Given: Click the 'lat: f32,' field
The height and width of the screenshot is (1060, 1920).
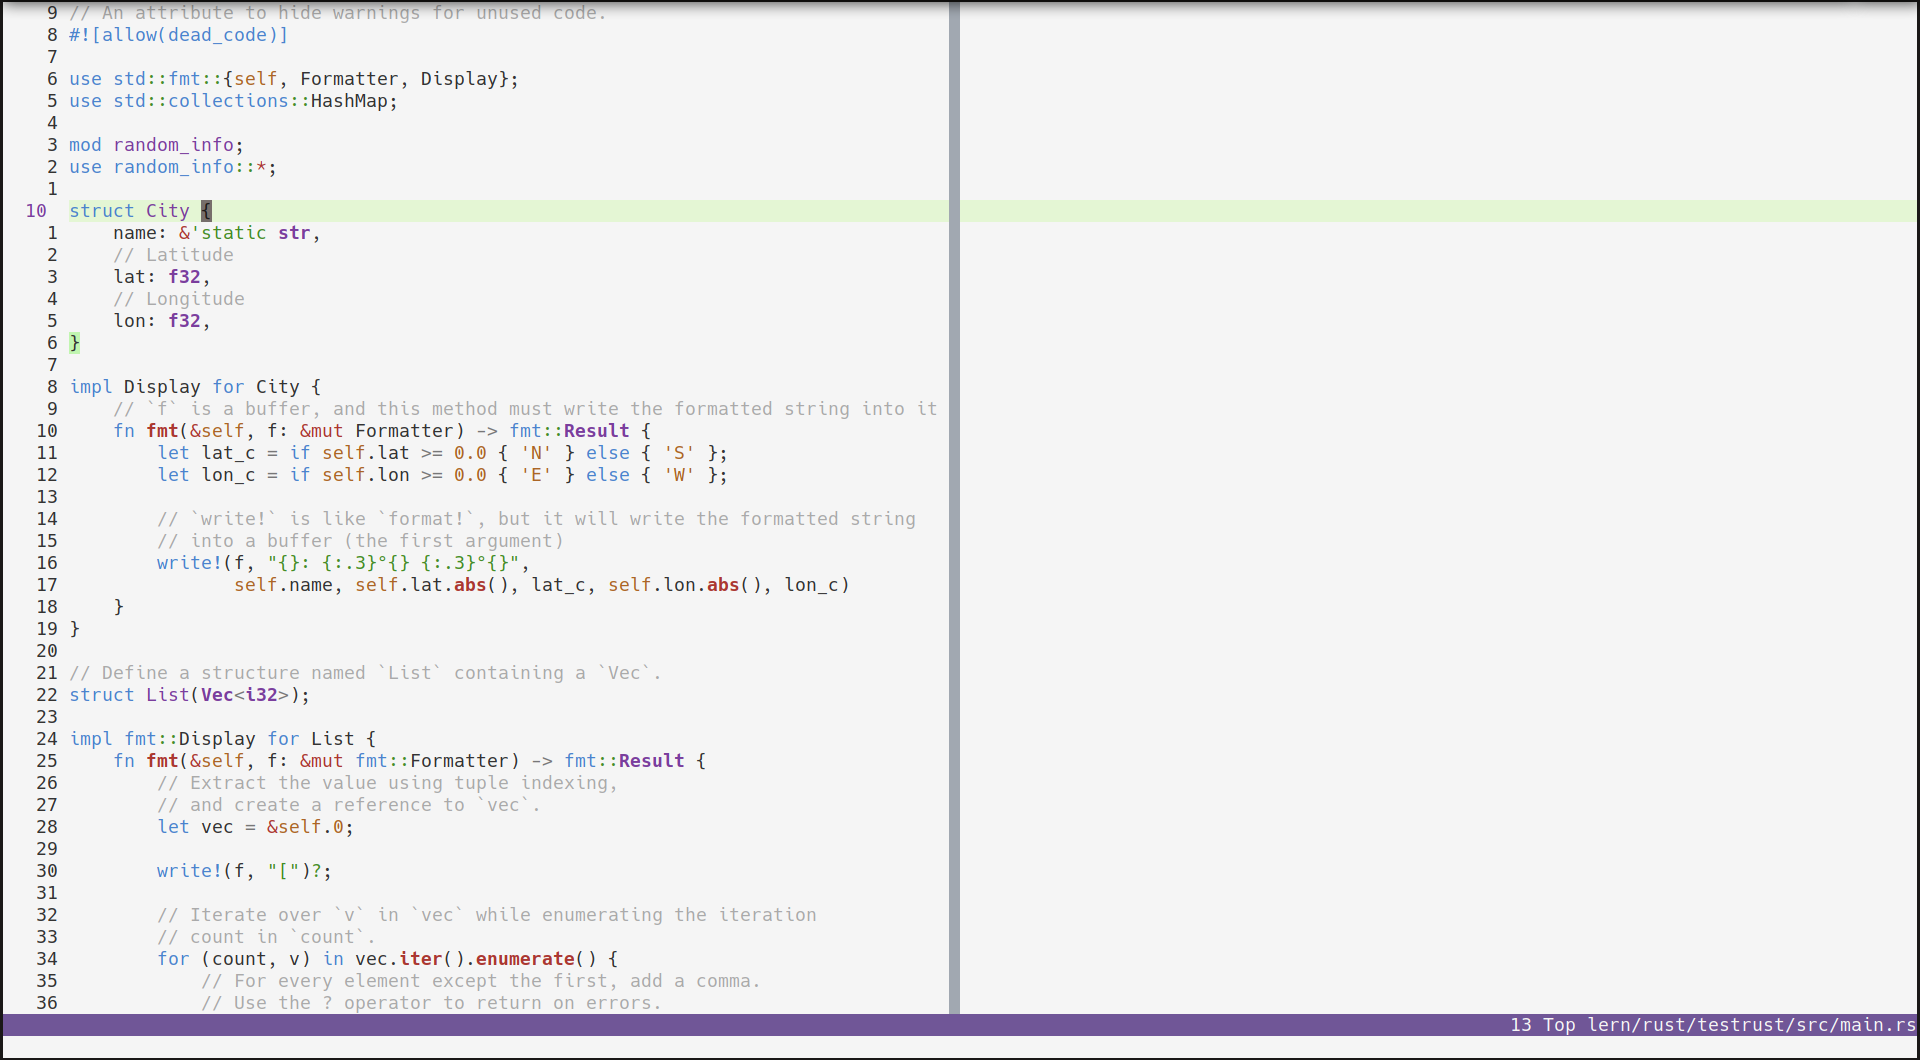Looking at the screenshot, I should click(x=162, y=277).
